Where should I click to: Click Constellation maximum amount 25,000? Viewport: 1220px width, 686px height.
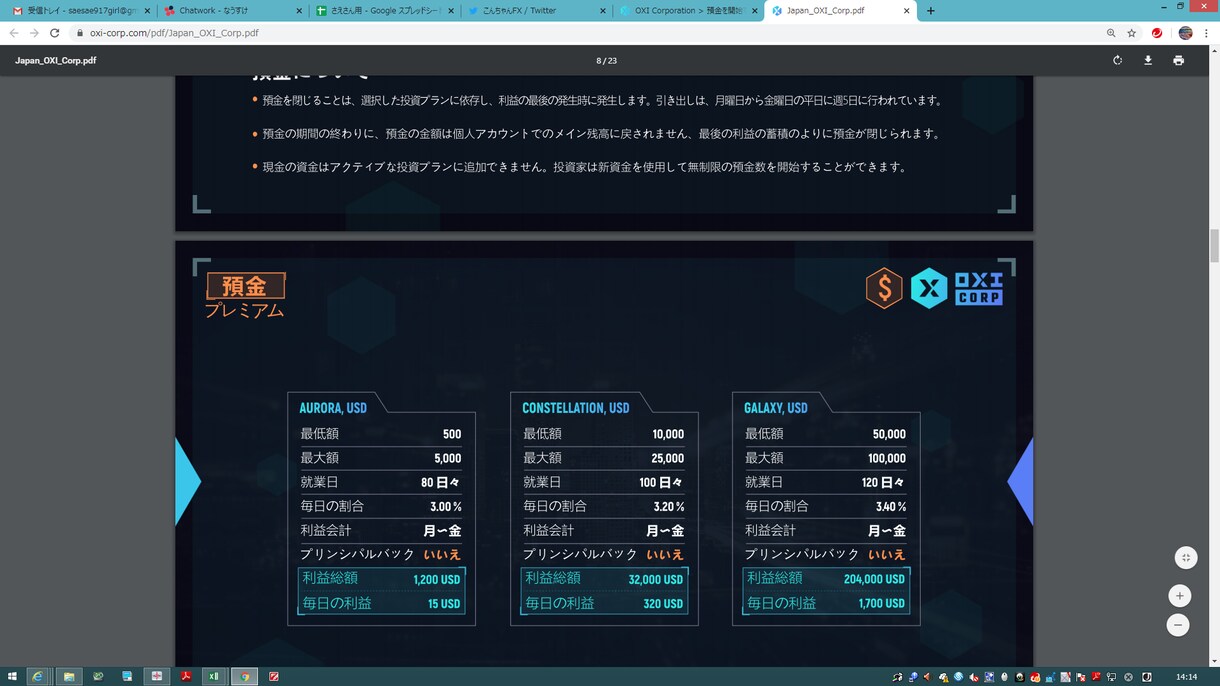(668, 458)
